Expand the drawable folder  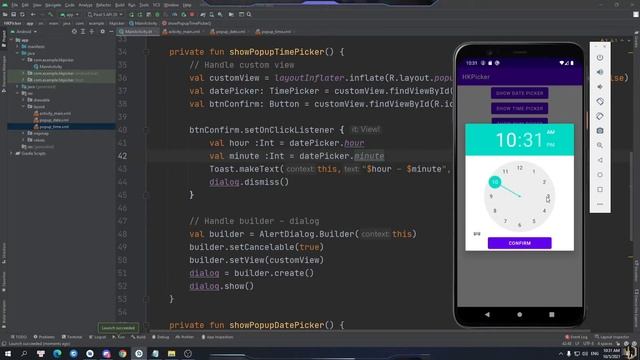(x=23, y=100)
